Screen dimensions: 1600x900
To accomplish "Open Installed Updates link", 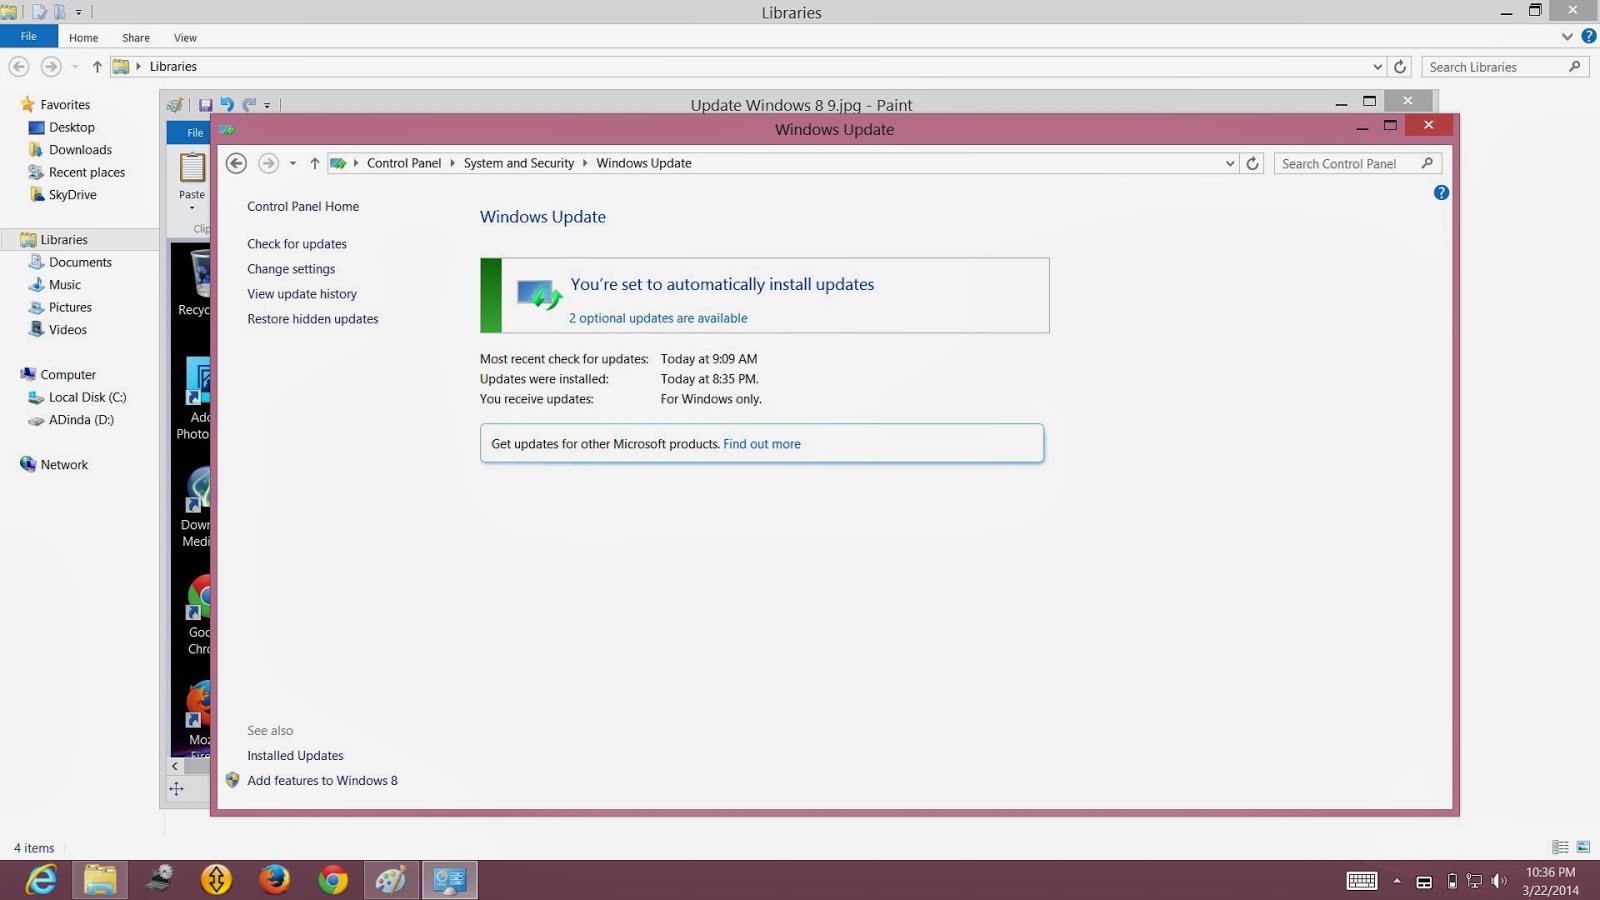I will (295, 756).
